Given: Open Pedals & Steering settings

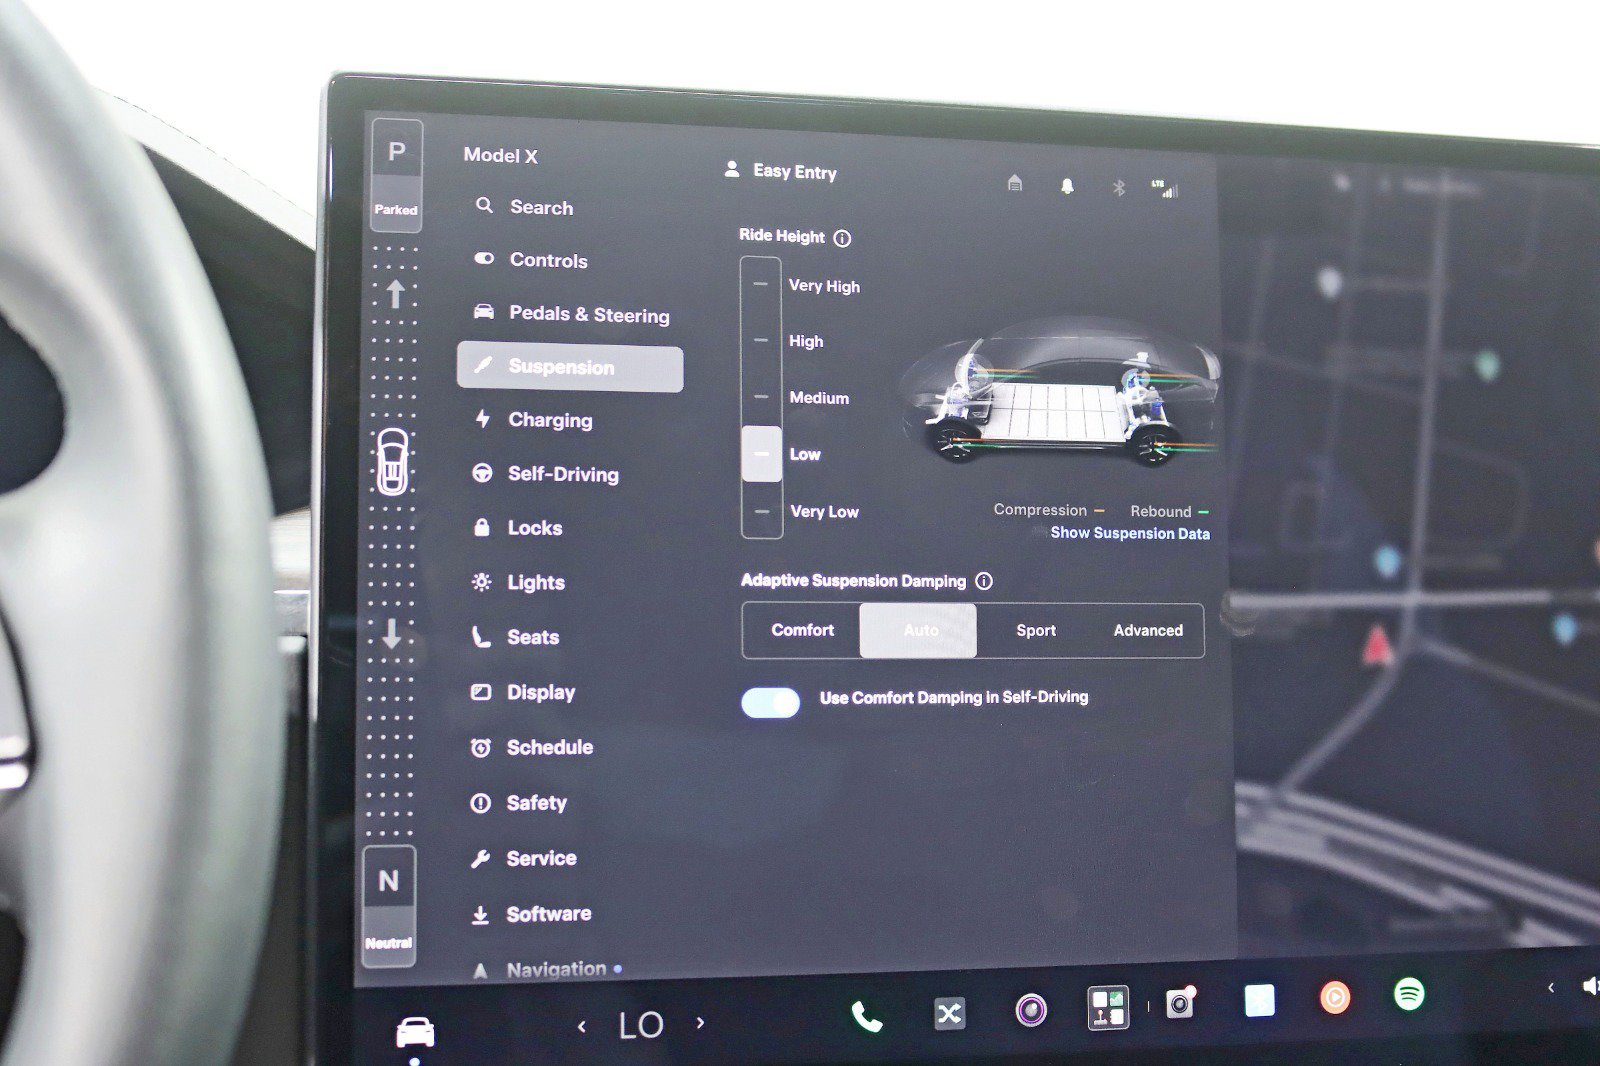Looking at the screenshot, I should (571, 314).
